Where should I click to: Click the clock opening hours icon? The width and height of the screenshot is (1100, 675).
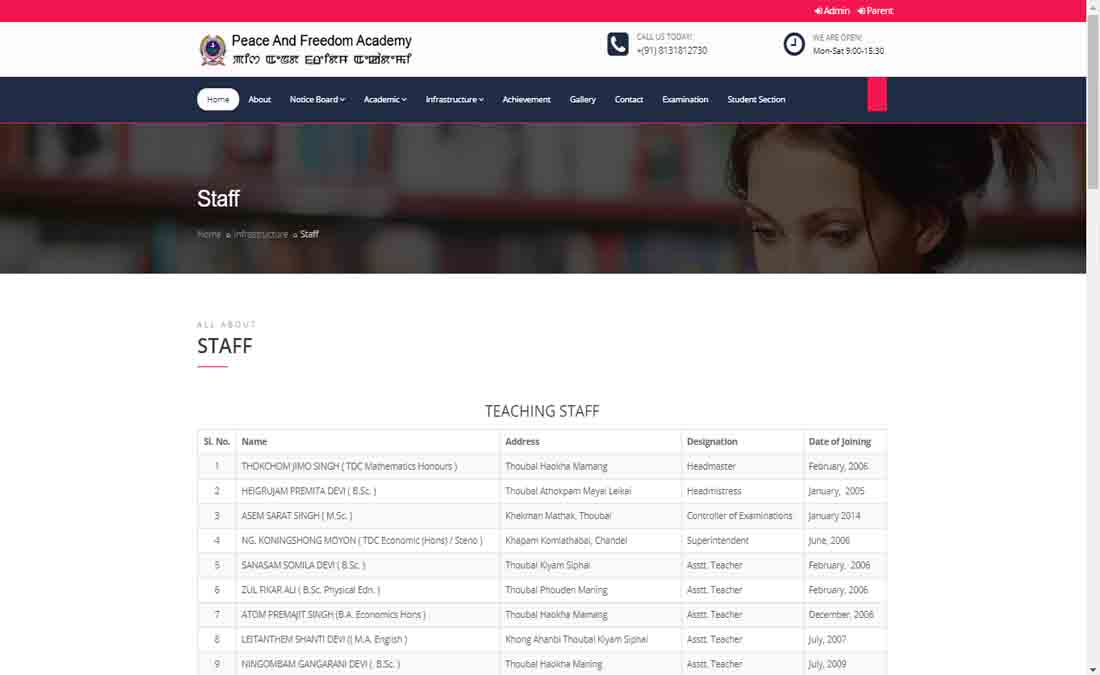coord(794,44)
